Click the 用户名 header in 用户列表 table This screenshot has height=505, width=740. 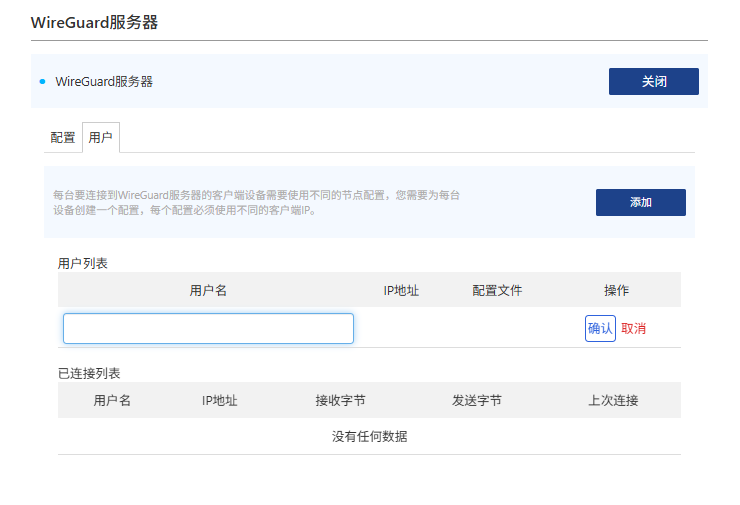(x=208, y=290)
